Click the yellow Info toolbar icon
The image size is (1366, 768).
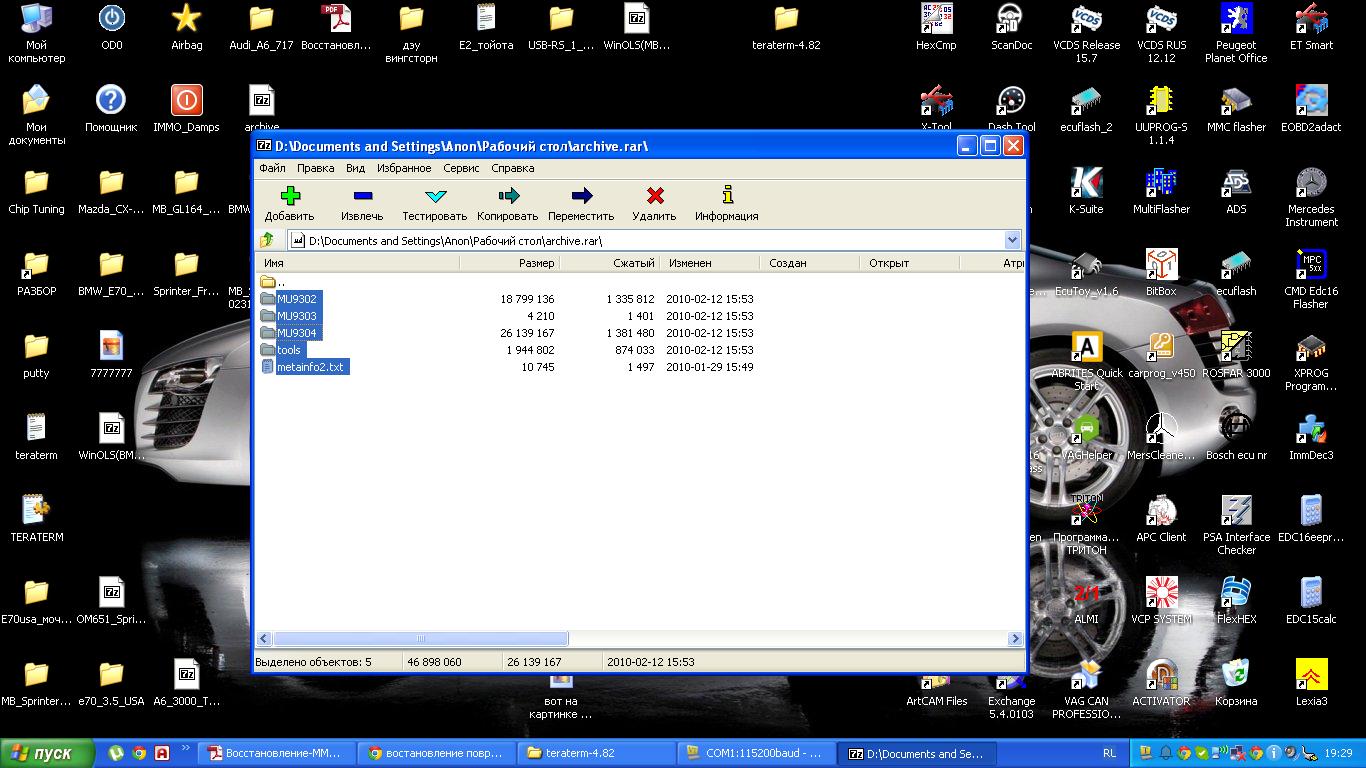[x=727, y=196]
